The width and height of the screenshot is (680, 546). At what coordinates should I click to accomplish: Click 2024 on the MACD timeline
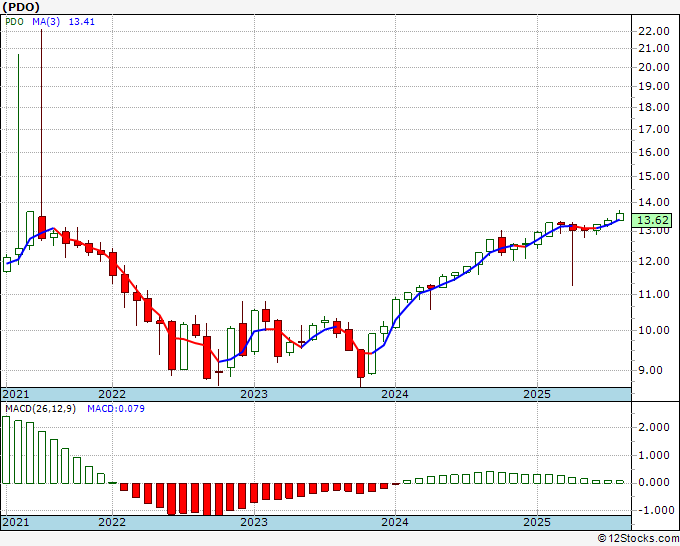(395, 522)
